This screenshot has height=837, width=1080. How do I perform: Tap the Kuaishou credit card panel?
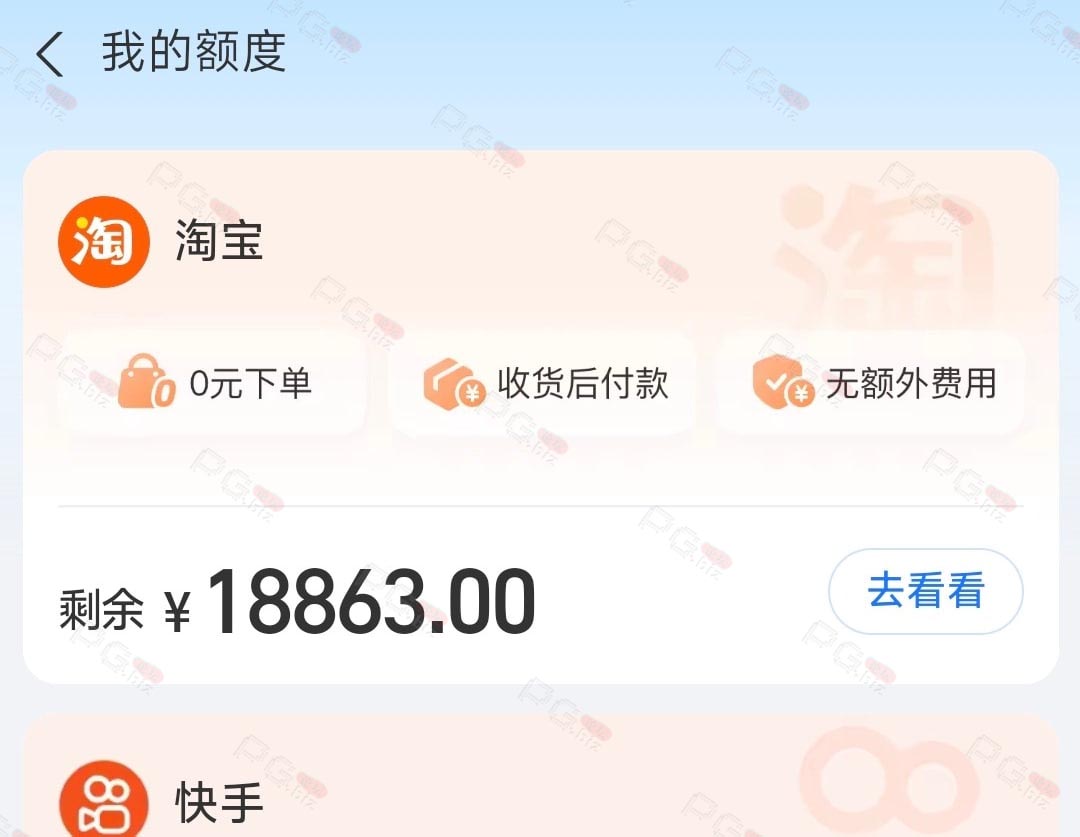541,776
